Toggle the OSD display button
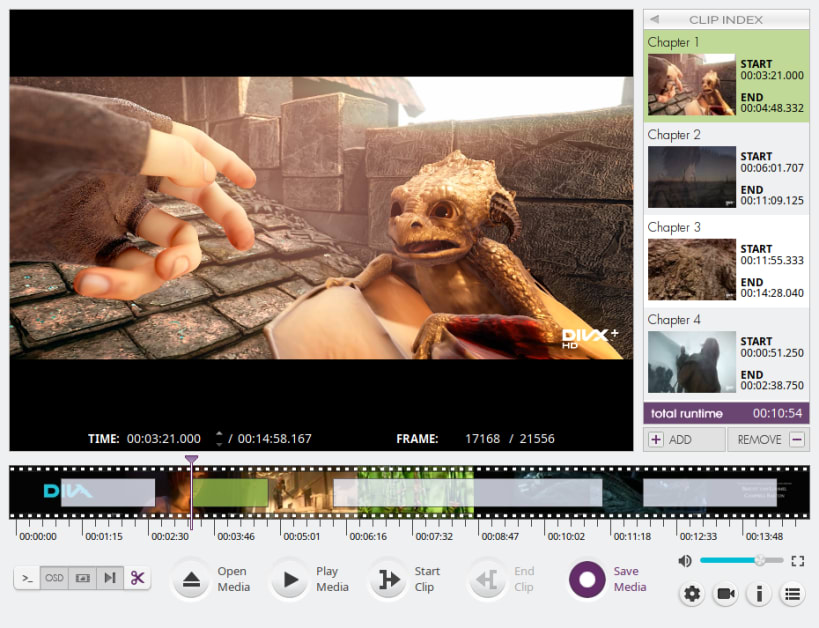Screen dimensions: 819x628 point(54,578)
